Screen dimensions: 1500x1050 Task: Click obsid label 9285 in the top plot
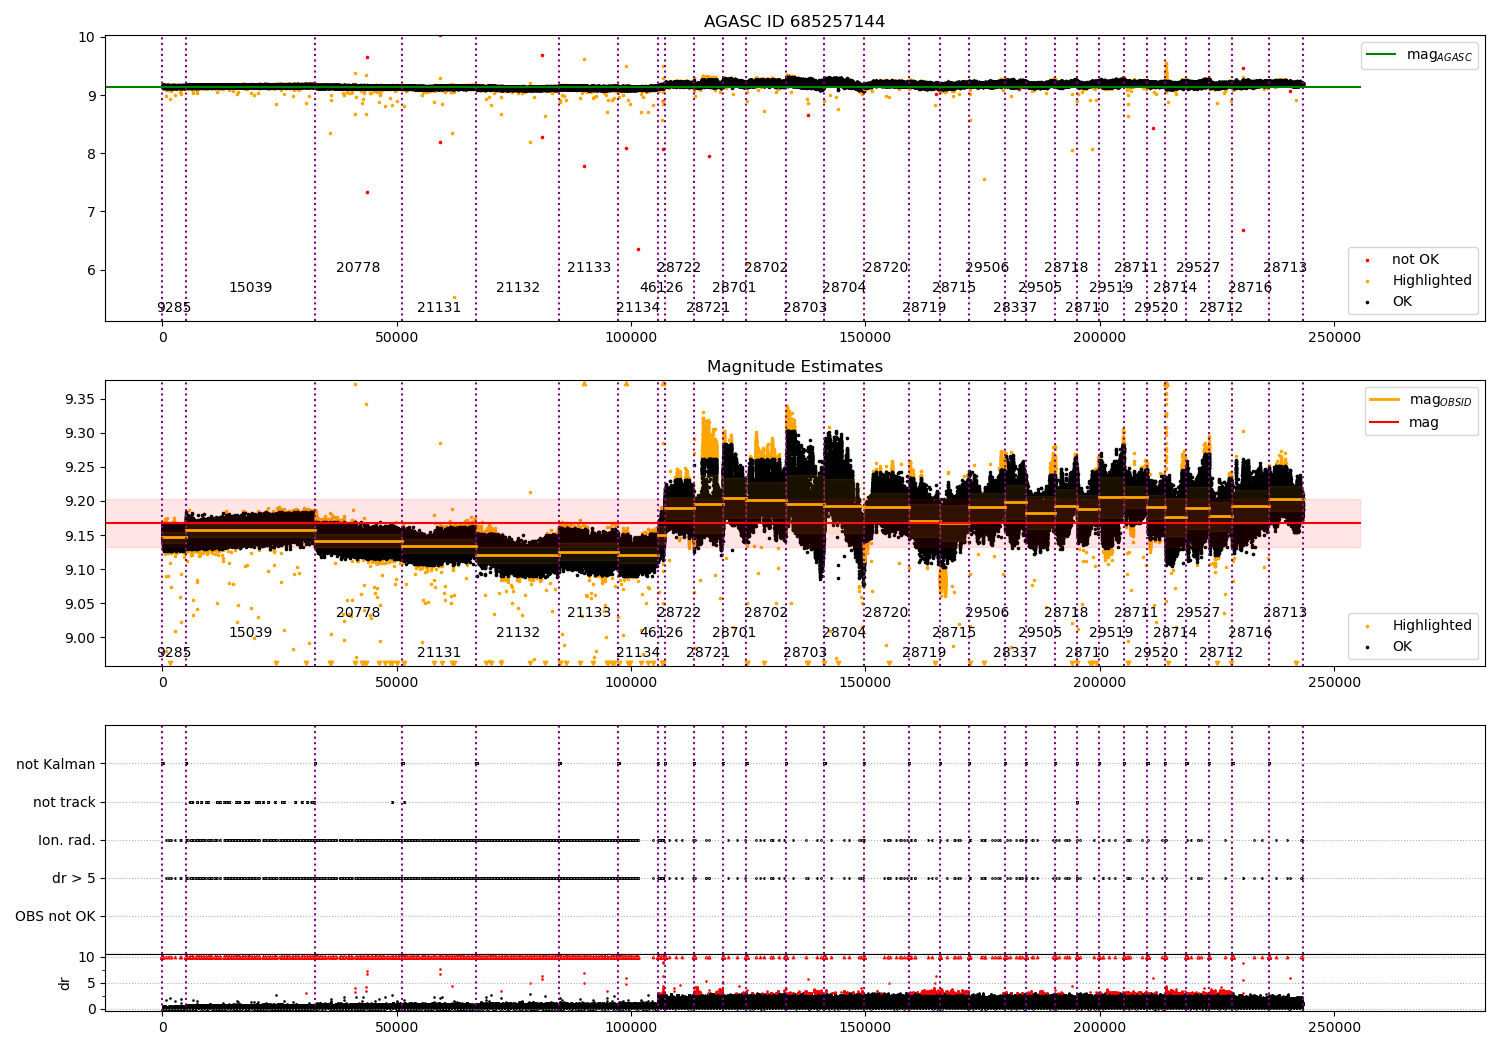174,307
